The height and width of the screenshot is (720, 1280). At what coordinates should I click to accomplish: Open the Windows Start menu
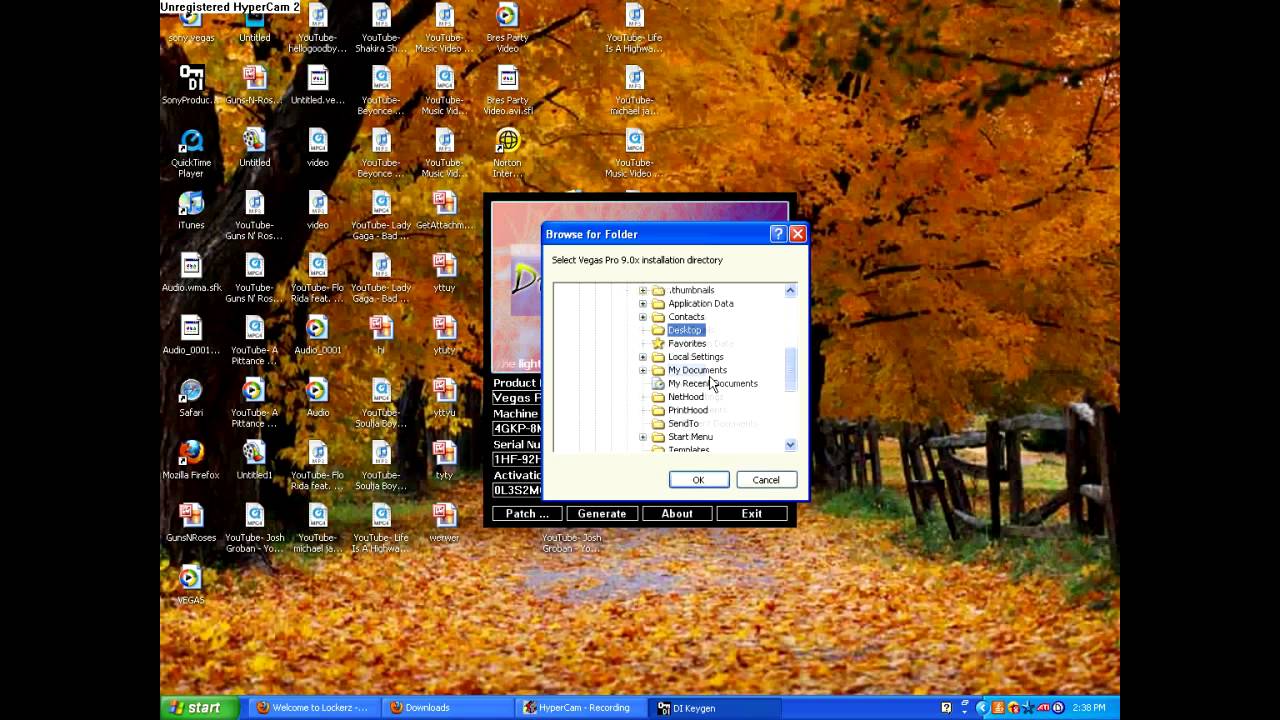point(200,707)
